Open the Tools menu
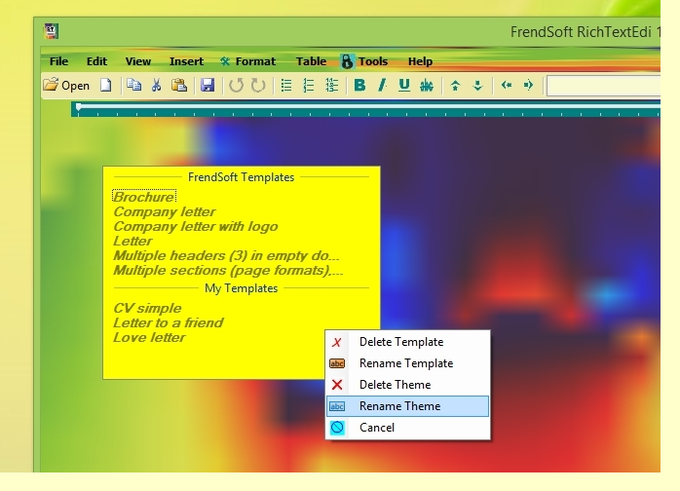Viewport: 680px width, 491px height. click(373, 62)
